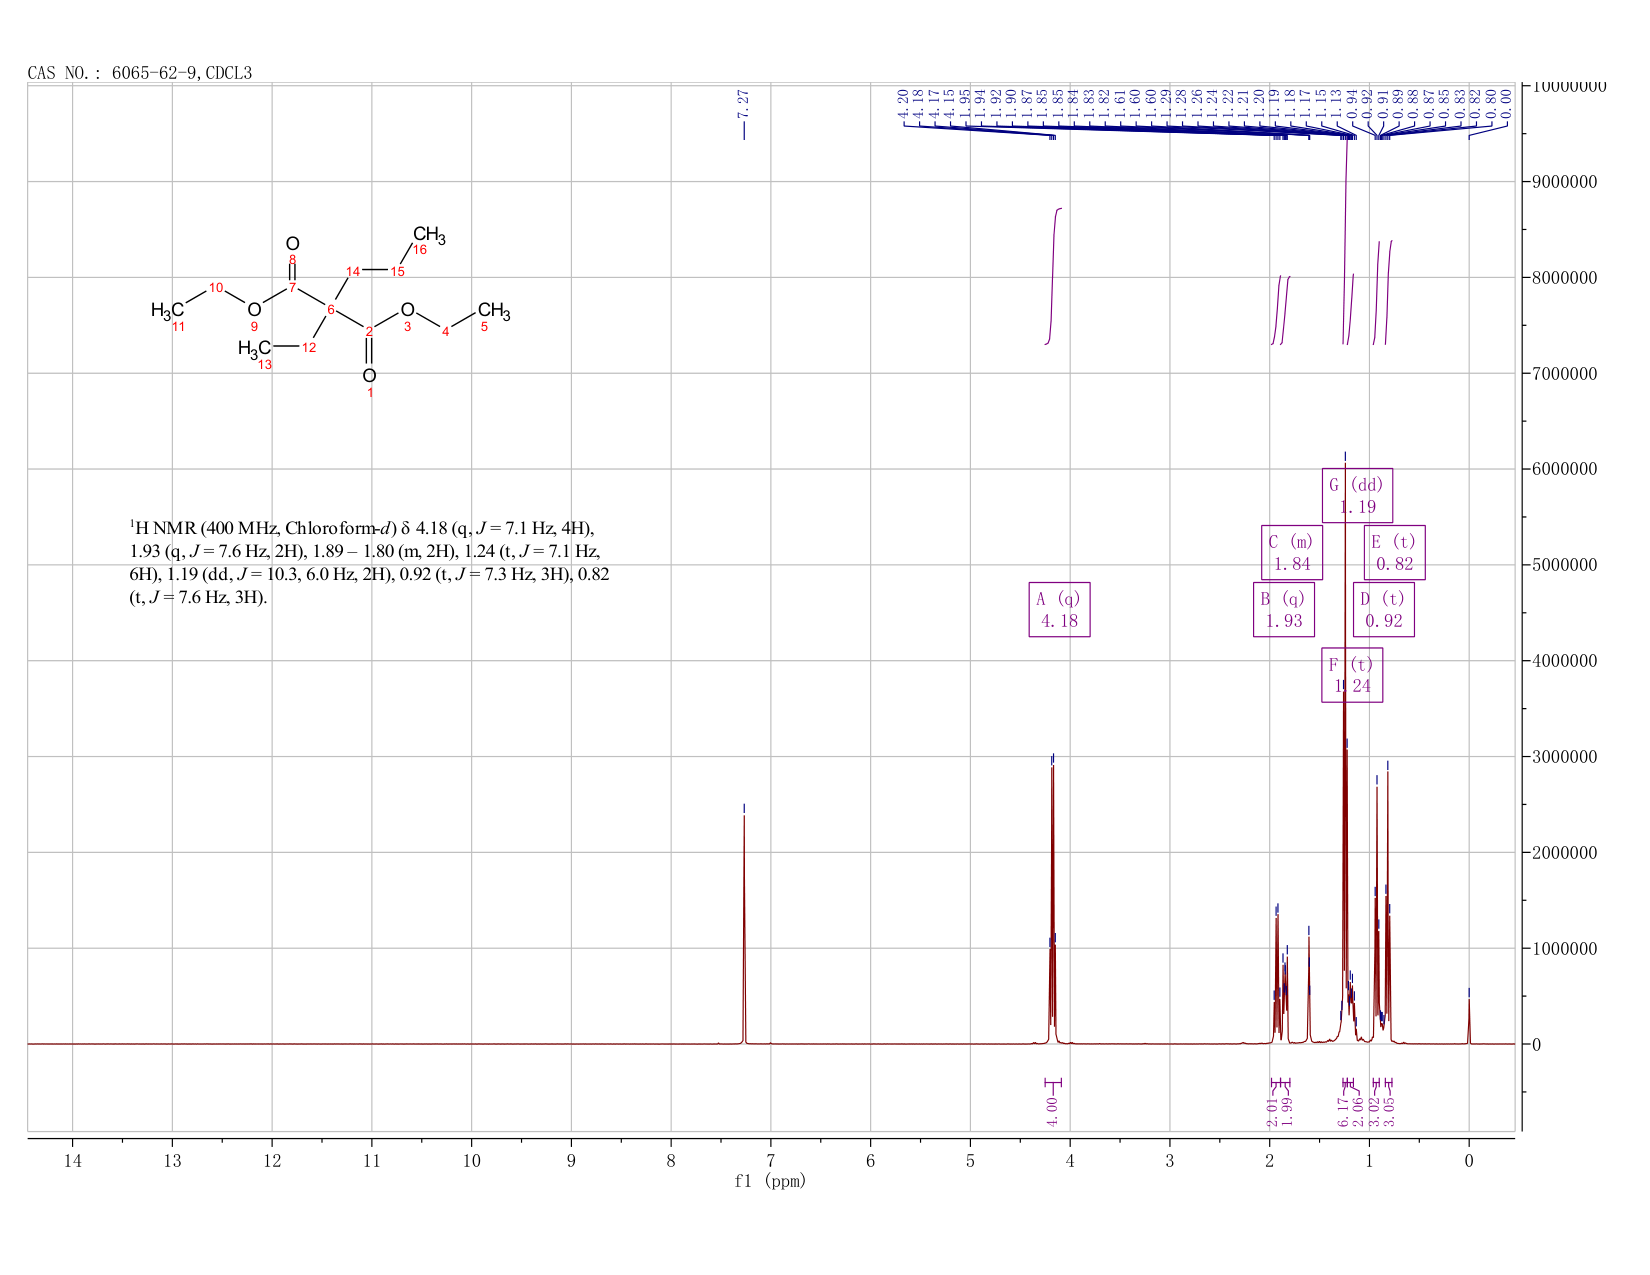The width and height of the screenshot is (1650, 1275).
Task: Select the 1H NMR multiplet report text
Action: (x=369, y=563)
